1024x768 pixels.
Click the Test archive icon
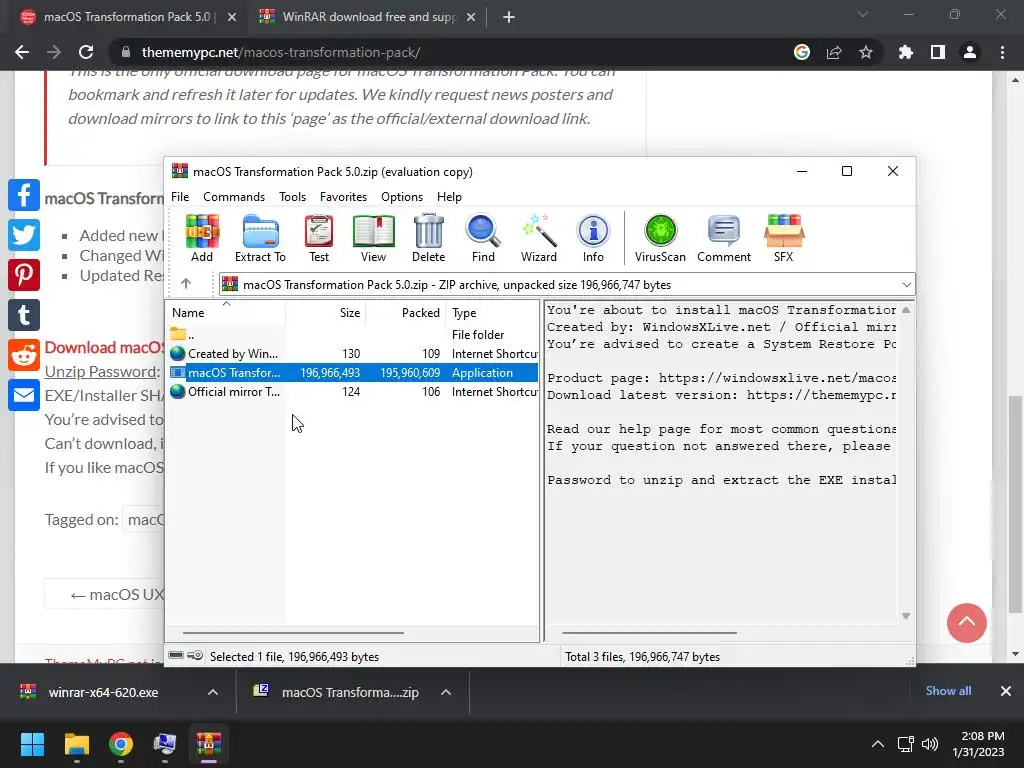319,238
